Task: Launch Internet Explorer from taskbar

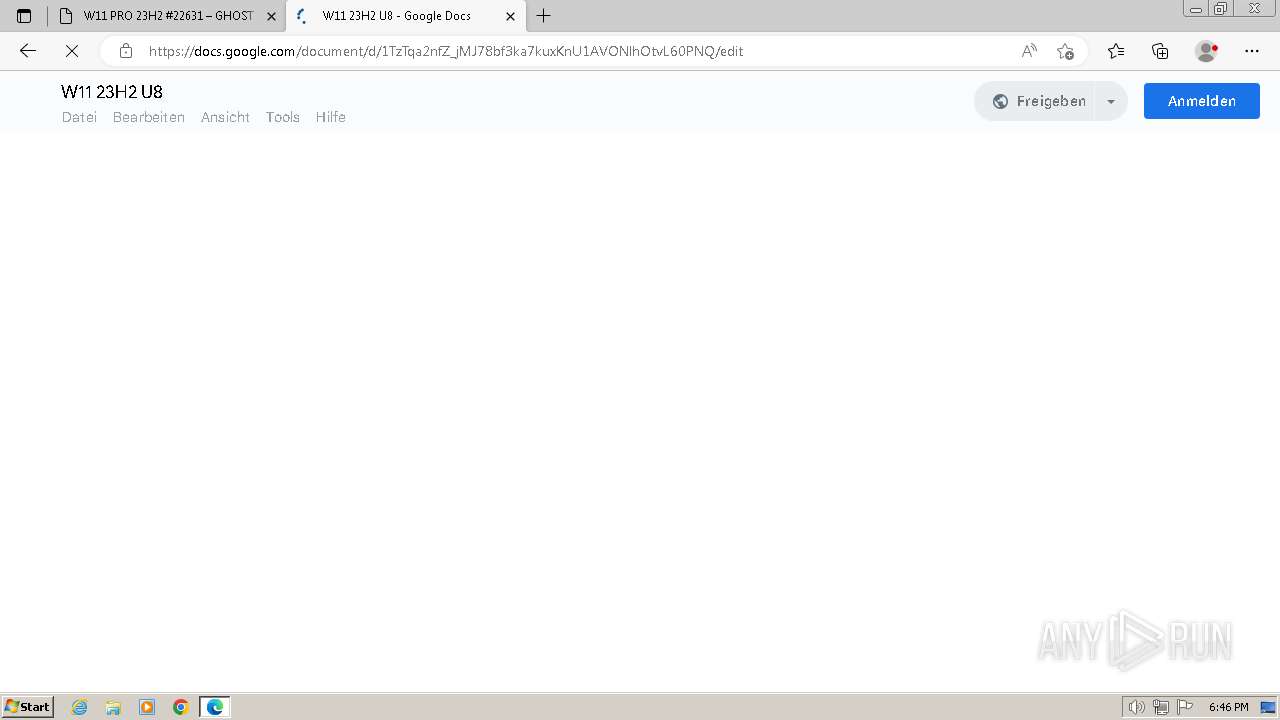Action: (80, 707)
